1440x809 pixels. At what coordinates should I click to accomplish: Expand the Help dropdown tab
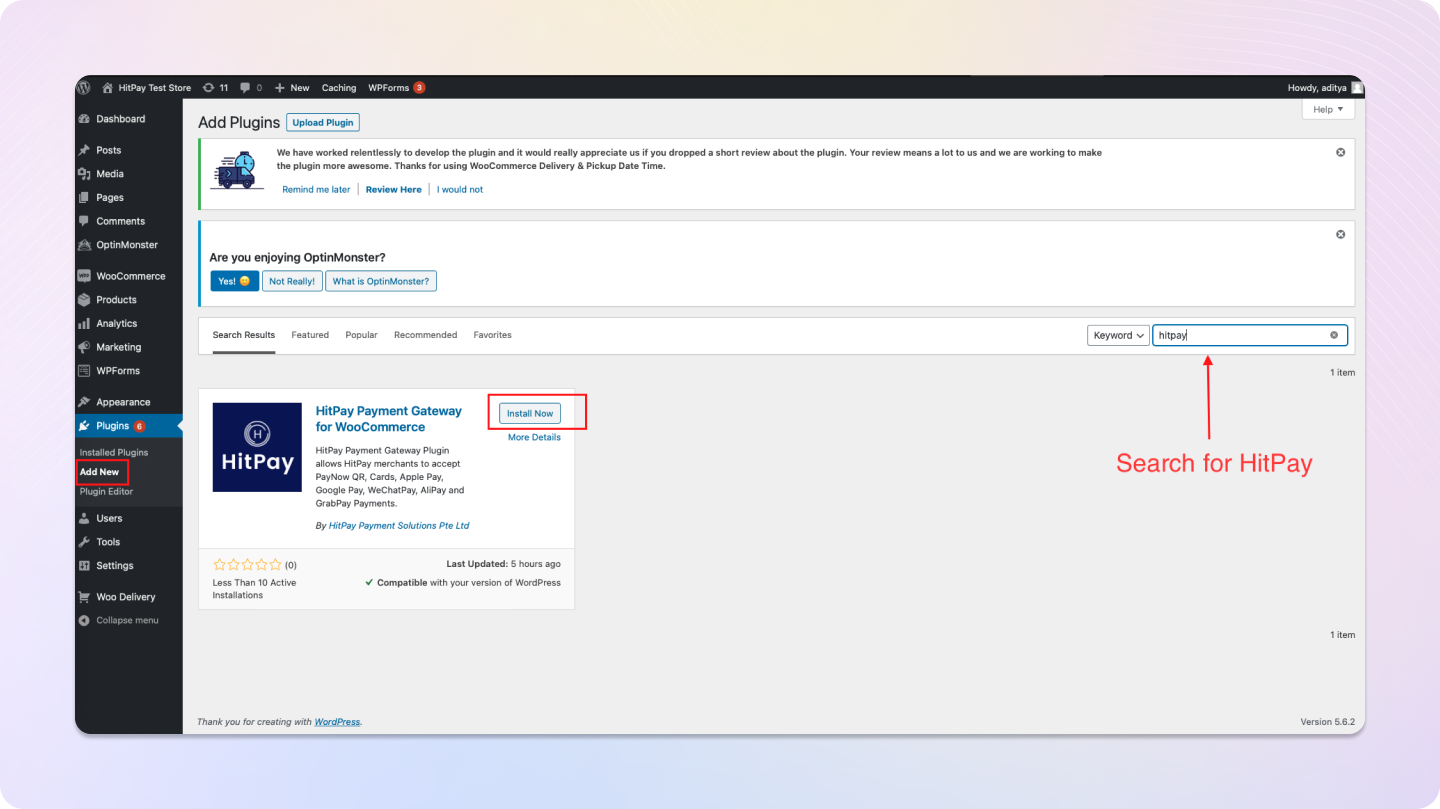tap(1328, 109)
